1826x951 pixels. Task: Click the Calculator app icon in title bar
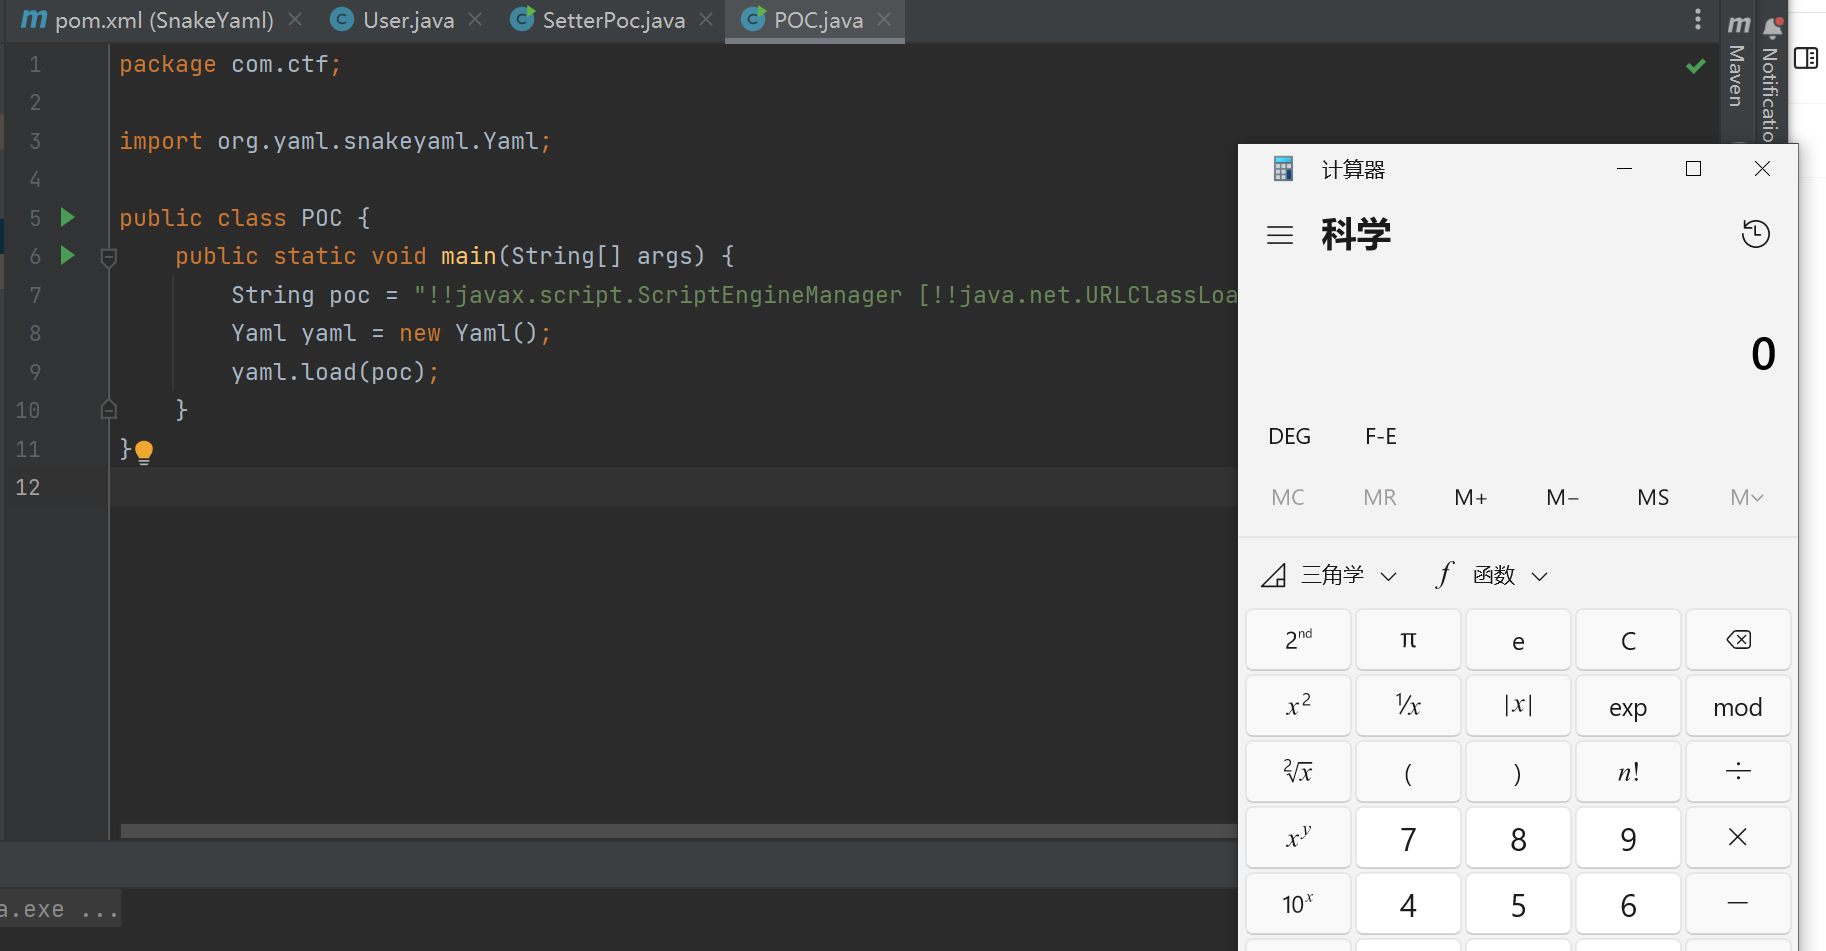coord(1283,169)
